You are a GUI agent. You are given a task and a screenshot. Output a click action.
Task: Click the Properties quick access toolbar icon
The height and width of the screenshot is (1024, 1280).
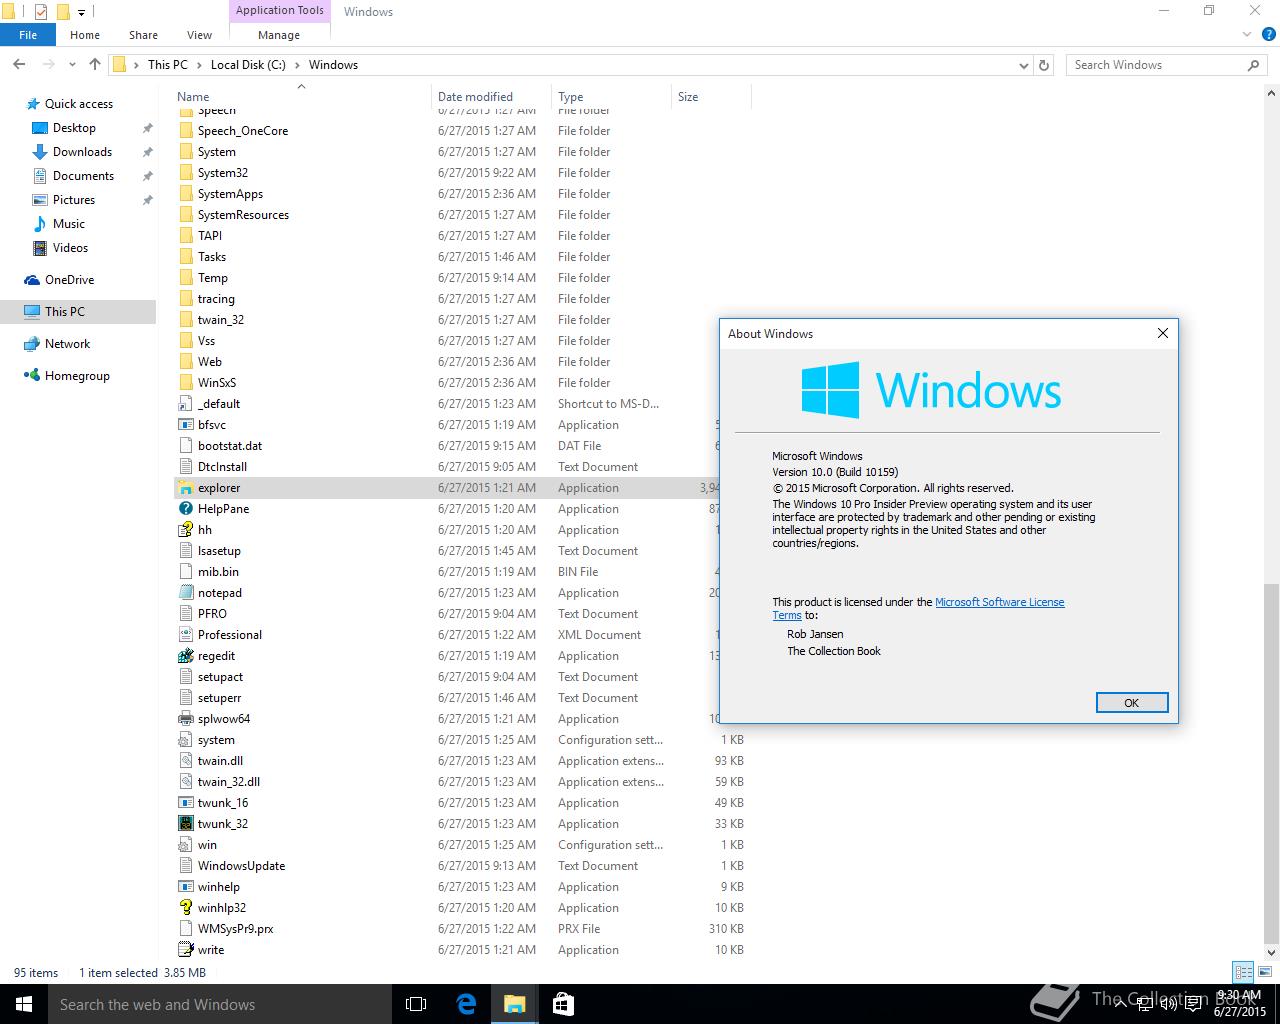click(41, 12)
